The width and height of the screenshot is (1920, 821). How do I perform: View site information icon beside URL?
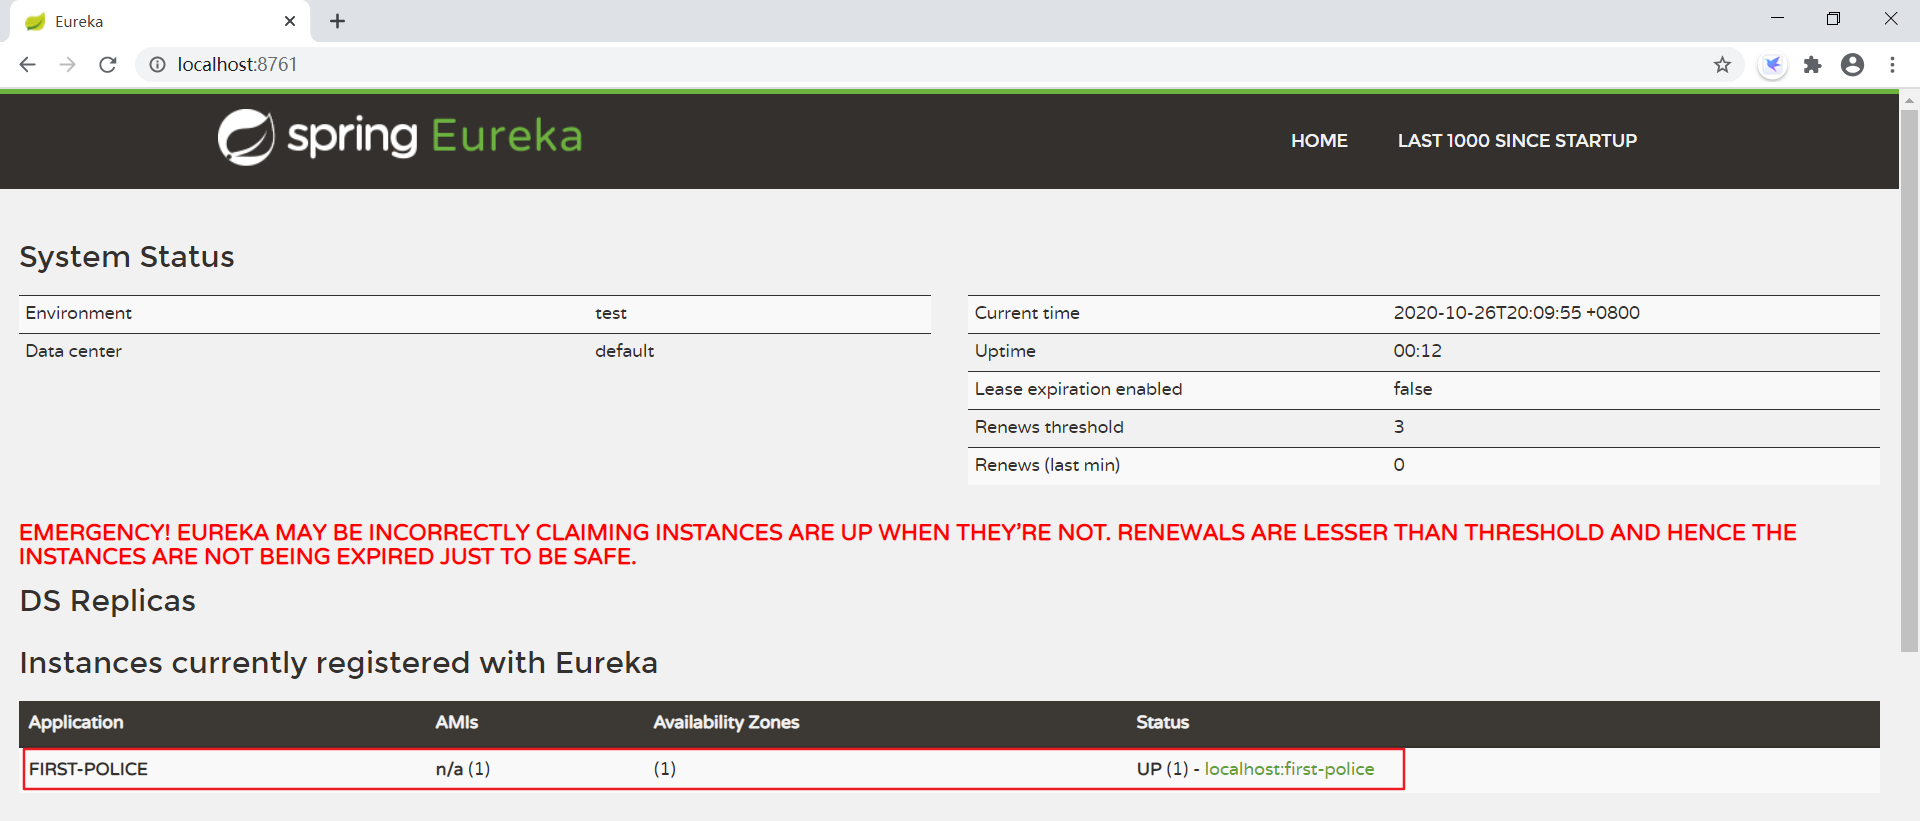[157, 65]
